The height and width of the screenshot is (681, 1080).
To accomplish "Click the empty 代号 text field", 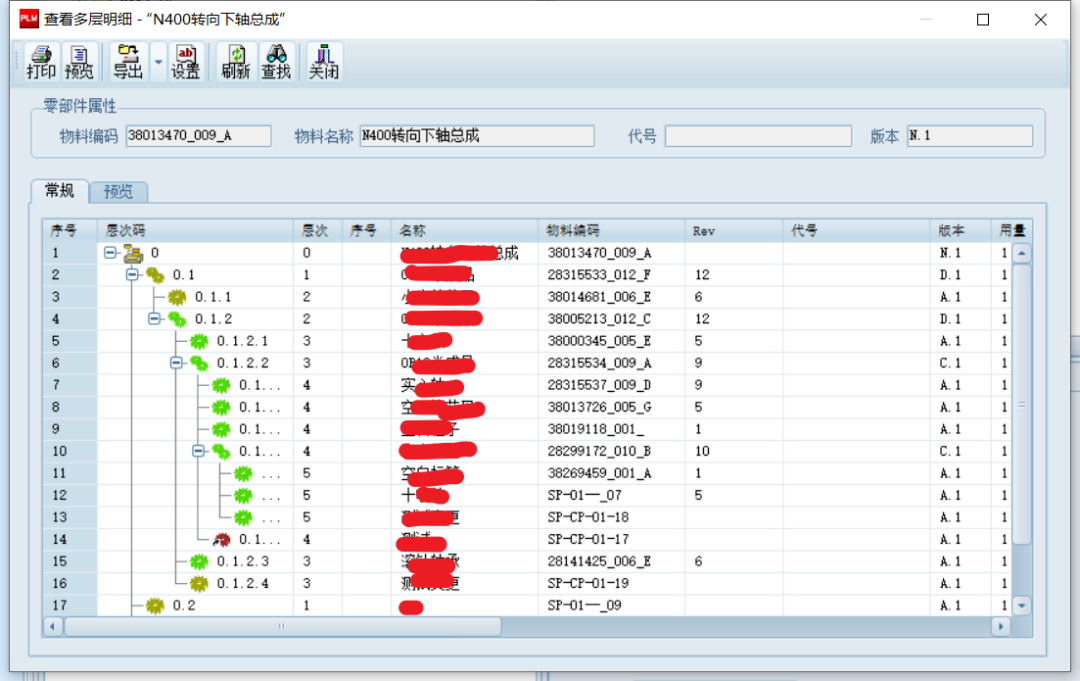I will pyautogui.click(x=758, y=136).
